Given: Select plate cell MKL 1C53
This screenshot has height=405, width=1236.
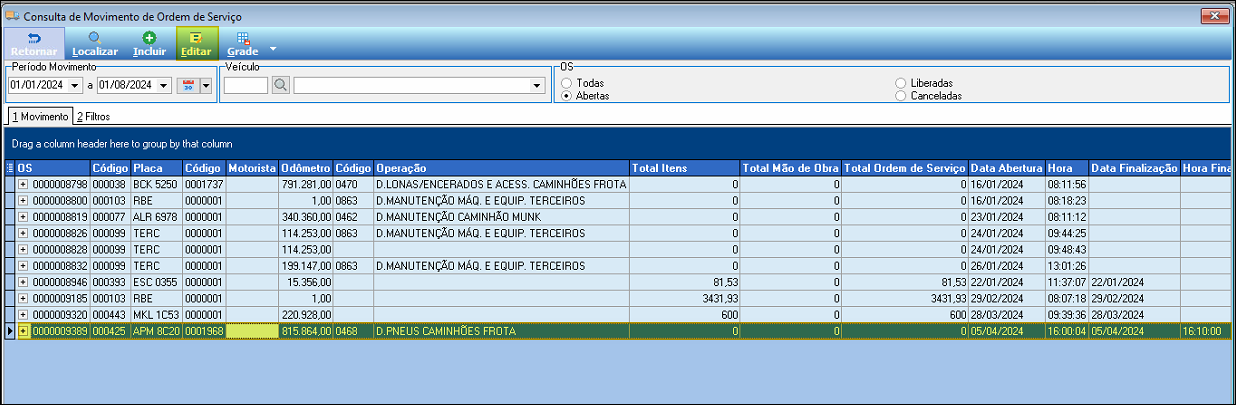Looking at the screenshot, I should tap(155, 314).
